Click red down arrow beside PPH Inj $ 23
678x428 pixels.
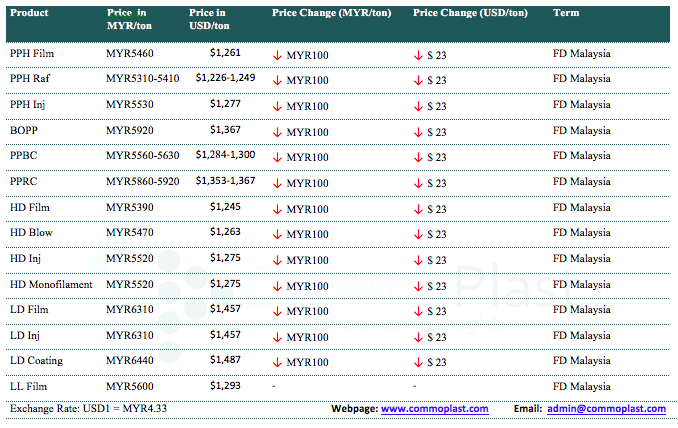click(418, 106)
